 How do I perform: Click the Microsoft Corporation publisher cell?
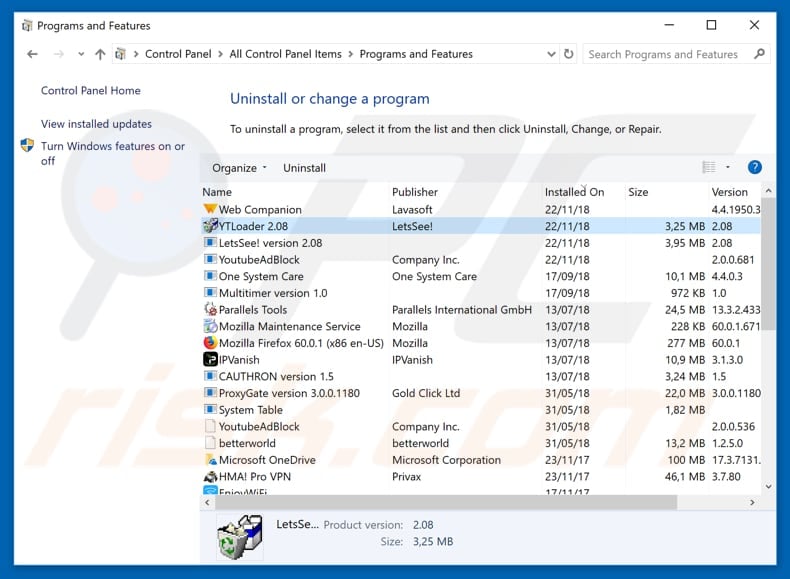(x=446, y=460)
